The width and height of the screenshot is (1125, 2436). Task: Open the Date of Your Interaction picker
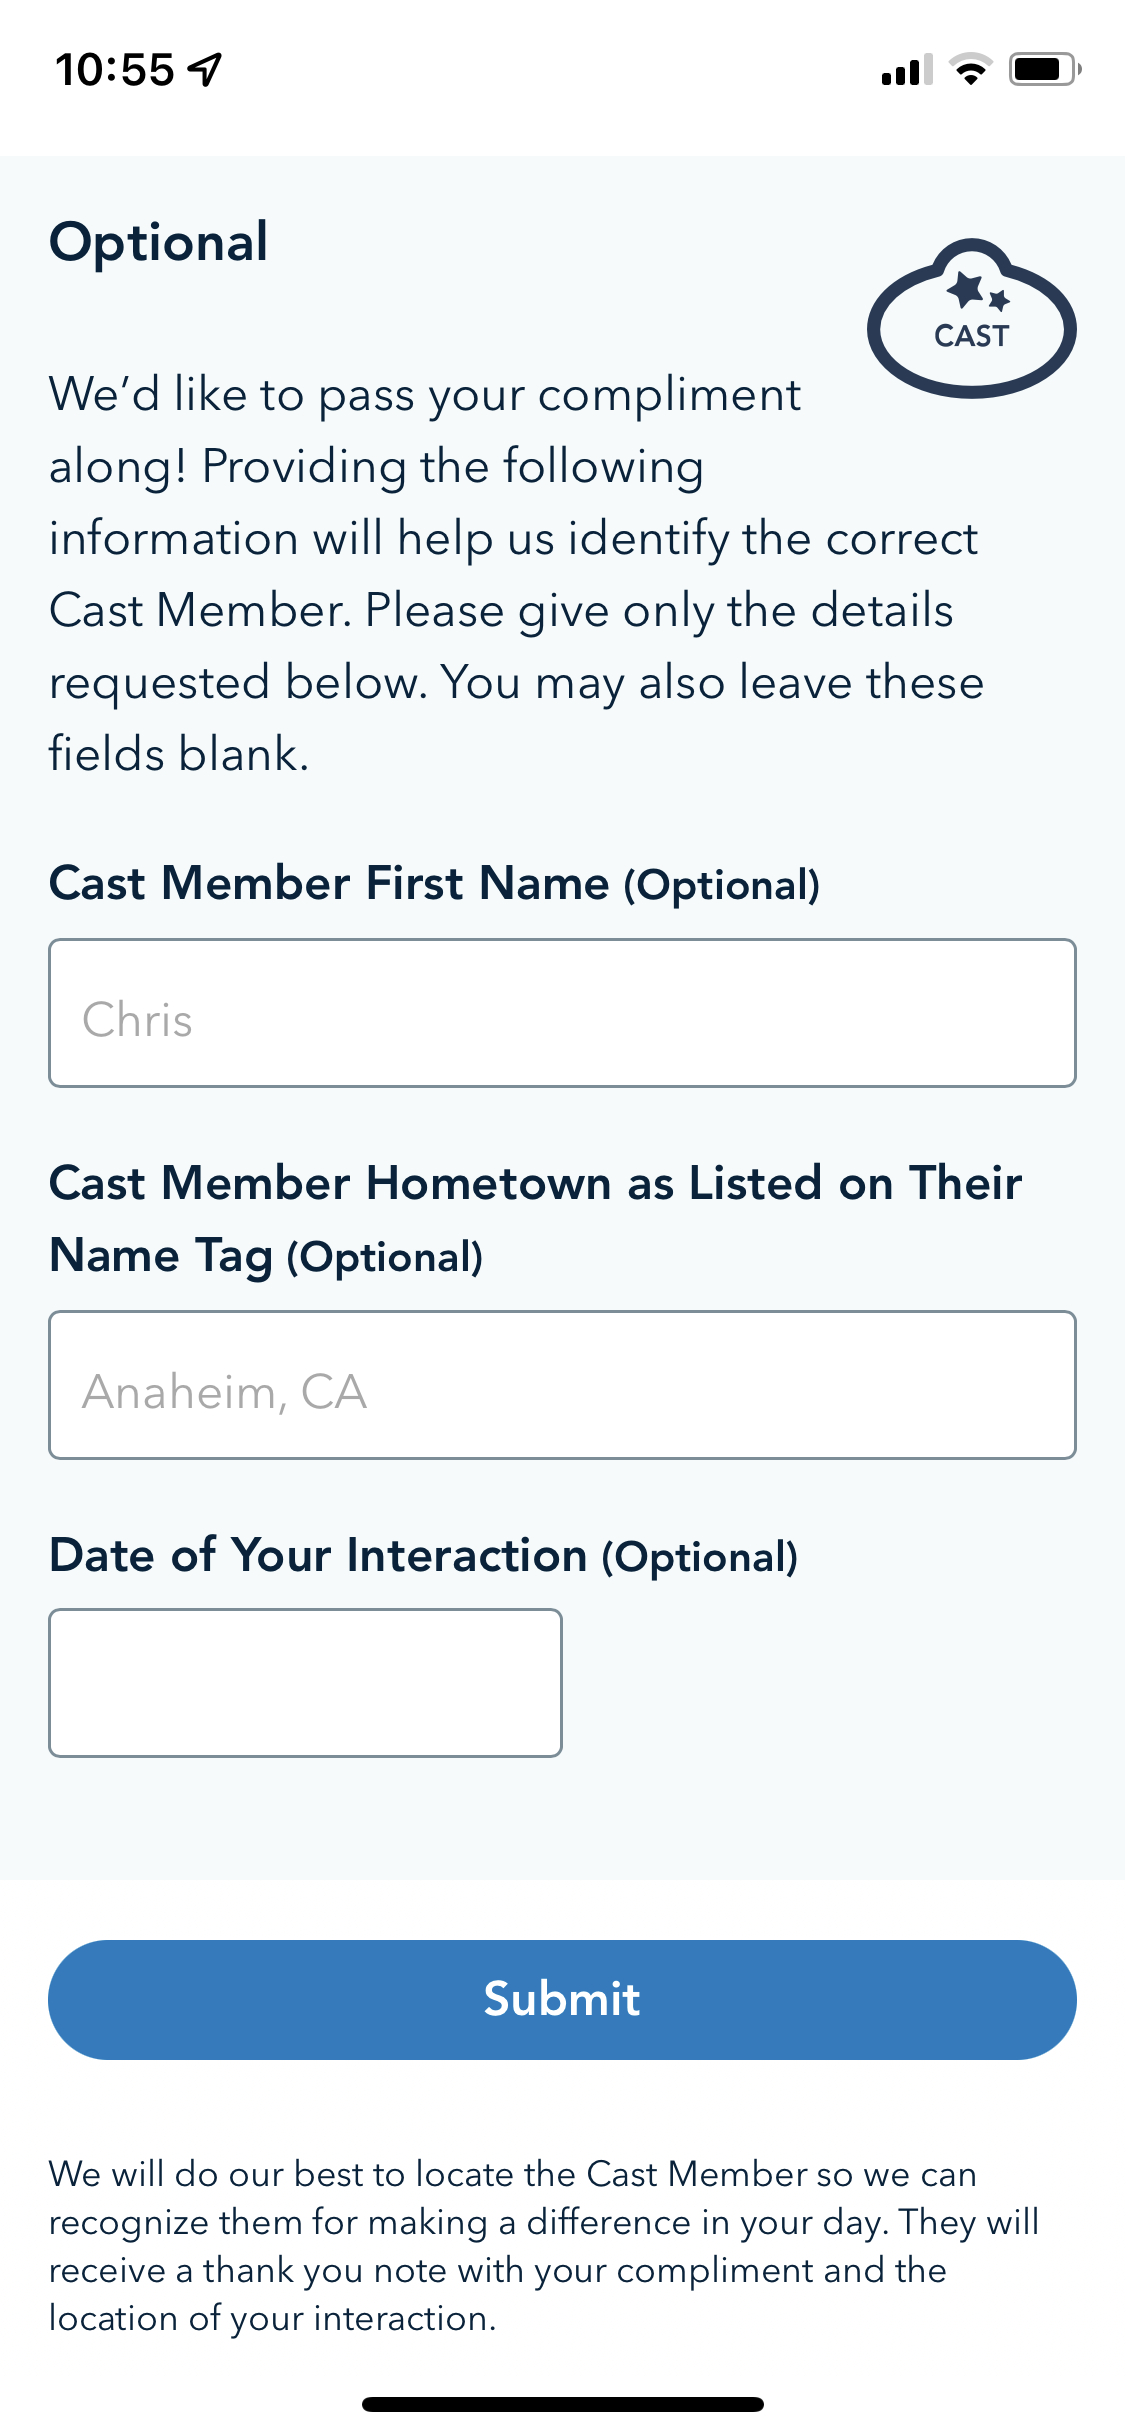(305, 1683)
